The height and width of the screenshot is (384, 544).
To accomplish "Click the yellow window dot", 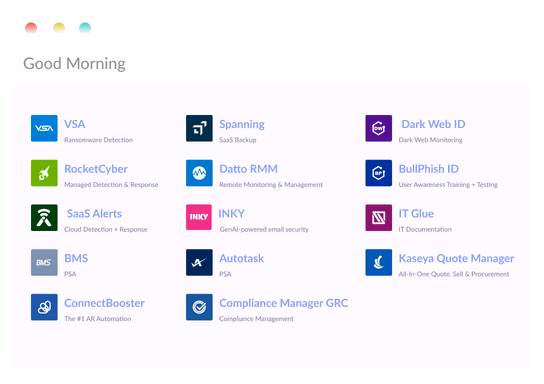I will (59, 28).
